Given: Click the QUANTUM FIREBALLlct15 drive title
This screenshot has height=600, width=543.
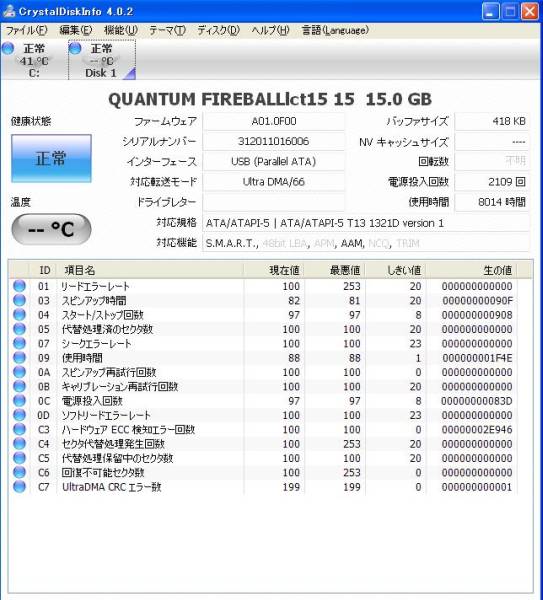Looking at the screenshot, I should [x=270, y=99].
